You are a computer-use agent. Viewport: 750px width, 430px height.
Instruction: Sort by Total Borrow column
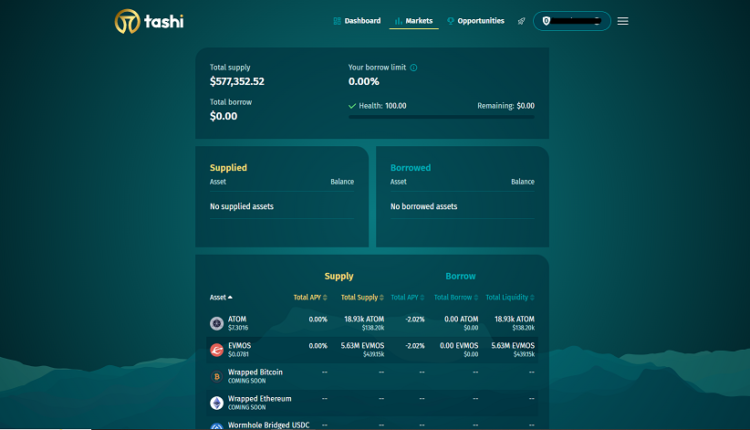click(x=456, y=297)
